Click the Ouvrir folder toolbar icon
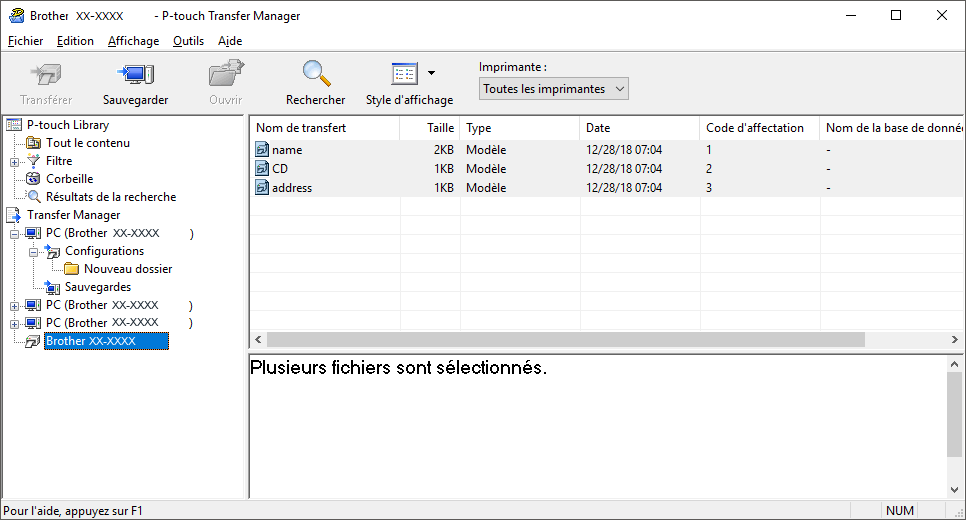Image resolution: width=966 pixels, height=520 pixels. [x=225, y=73]
